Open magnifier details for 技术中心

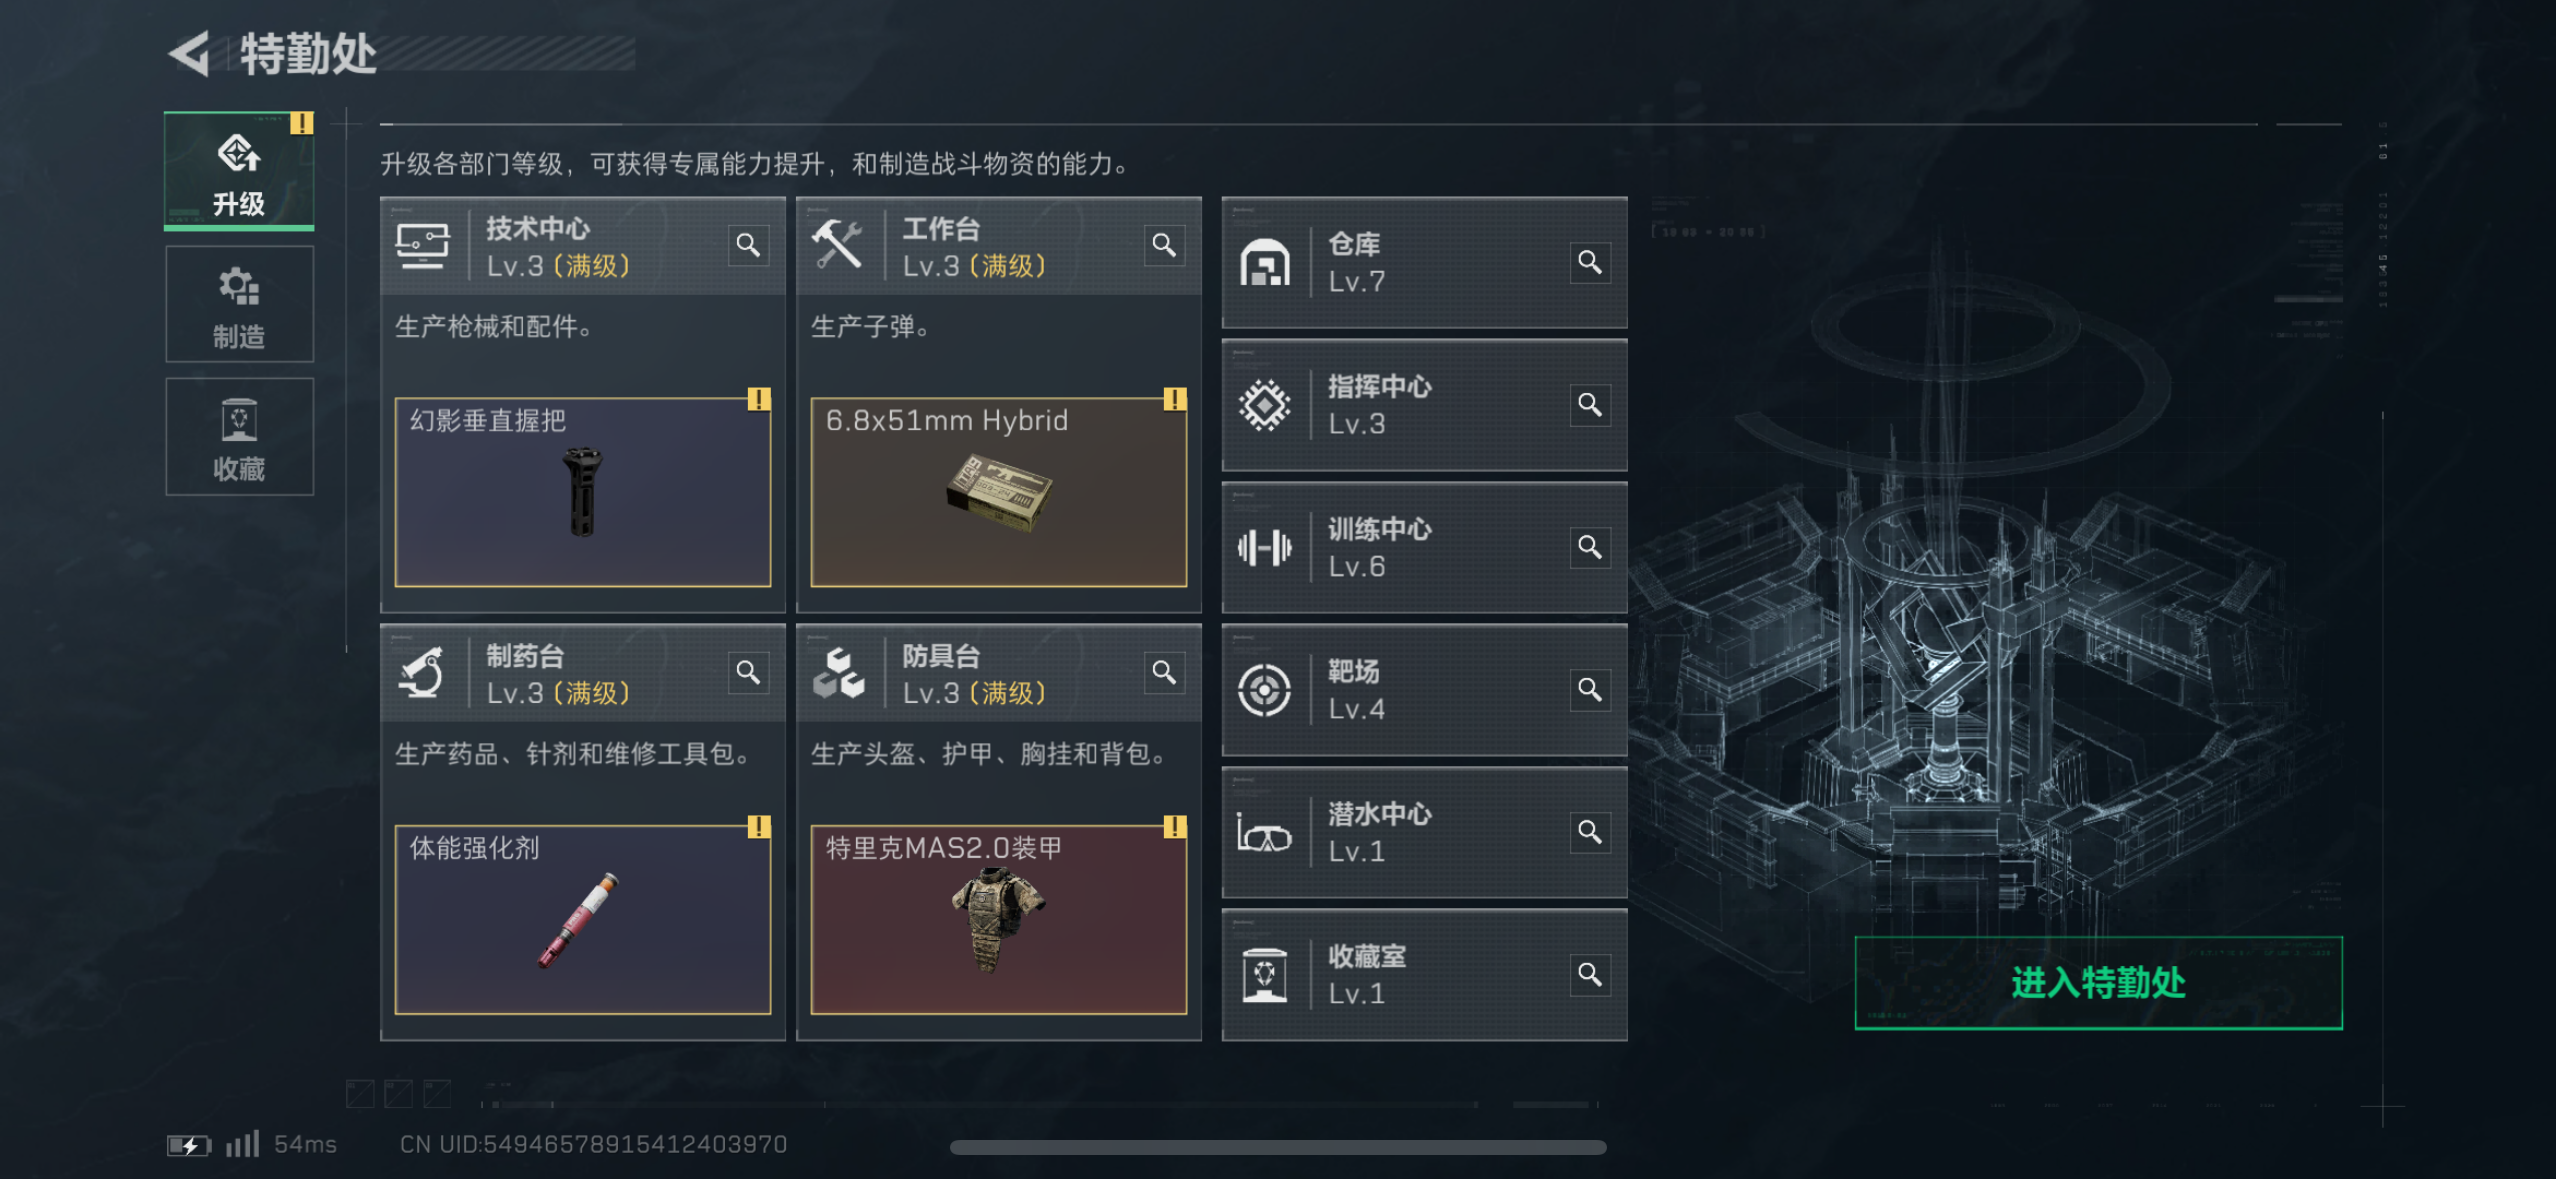748,245
